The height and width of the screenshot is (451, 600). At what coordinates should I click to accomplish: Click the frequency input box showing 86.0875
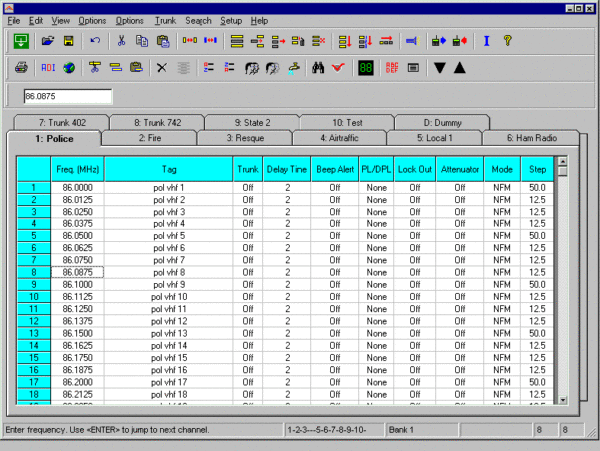[68, 96]
